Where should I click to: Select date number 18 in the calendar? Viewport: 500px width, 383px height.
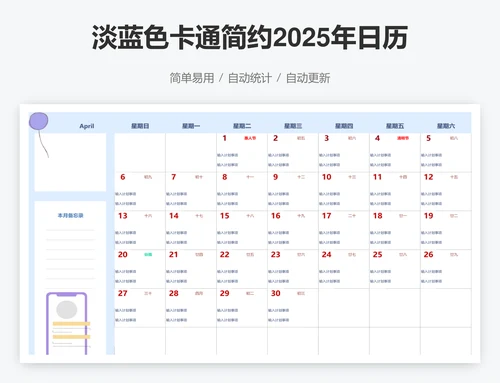click(378, 216)
